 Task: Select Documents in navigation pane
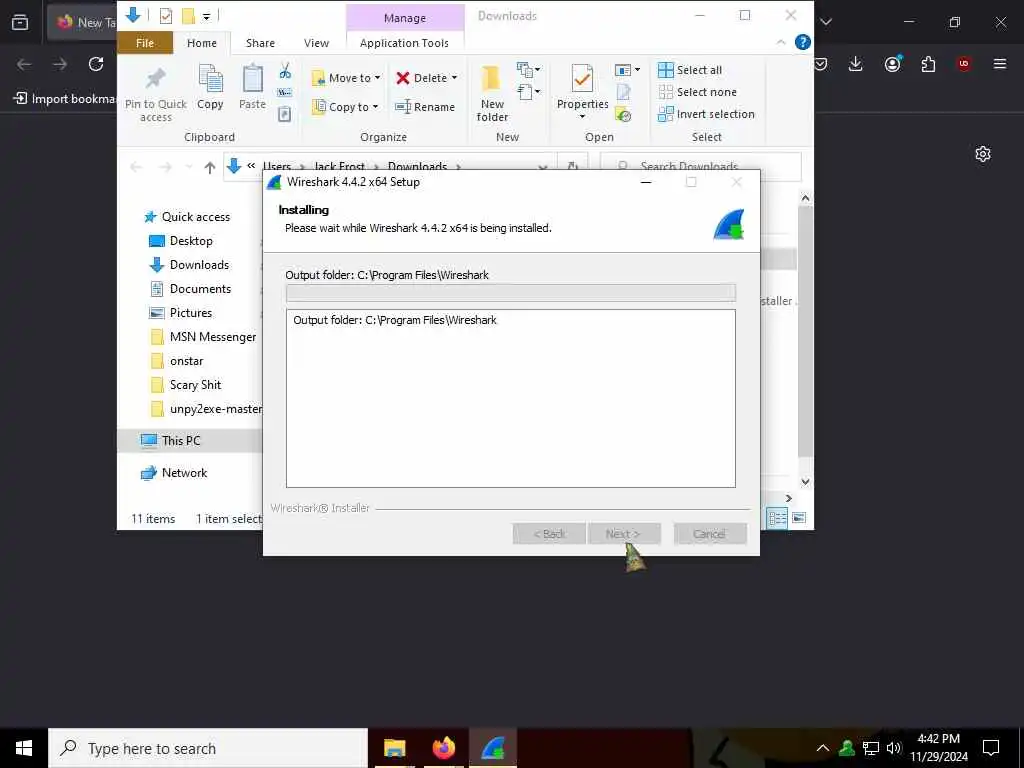pos(200,289)
